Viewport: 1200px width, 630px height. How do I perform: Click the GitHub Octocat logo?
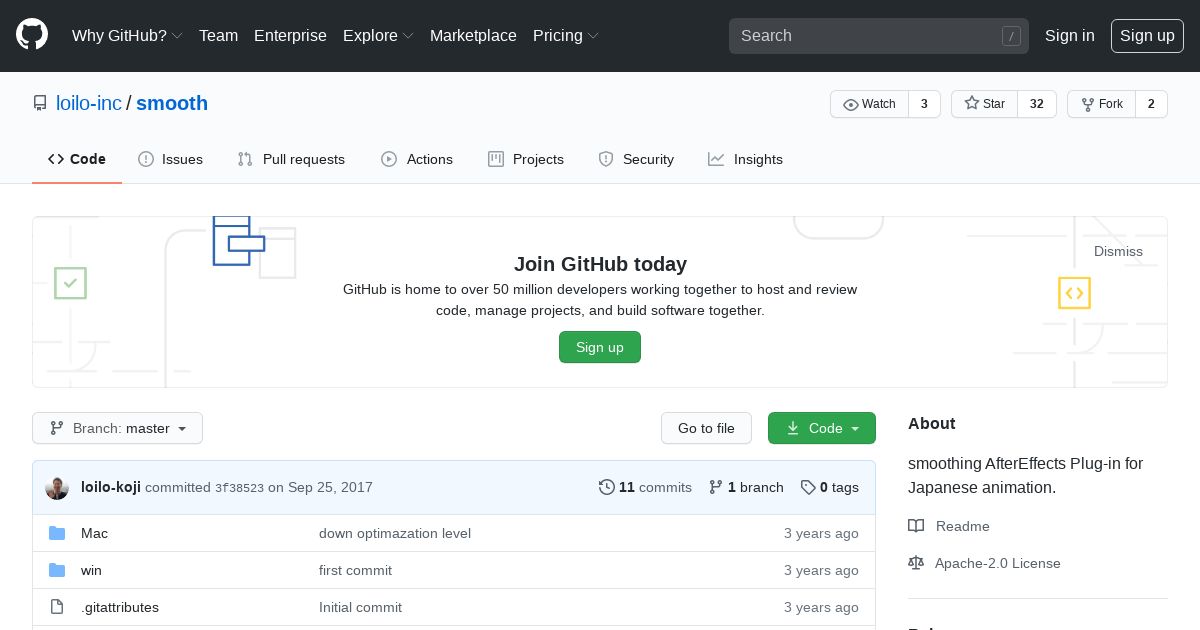tap(32, 35)
